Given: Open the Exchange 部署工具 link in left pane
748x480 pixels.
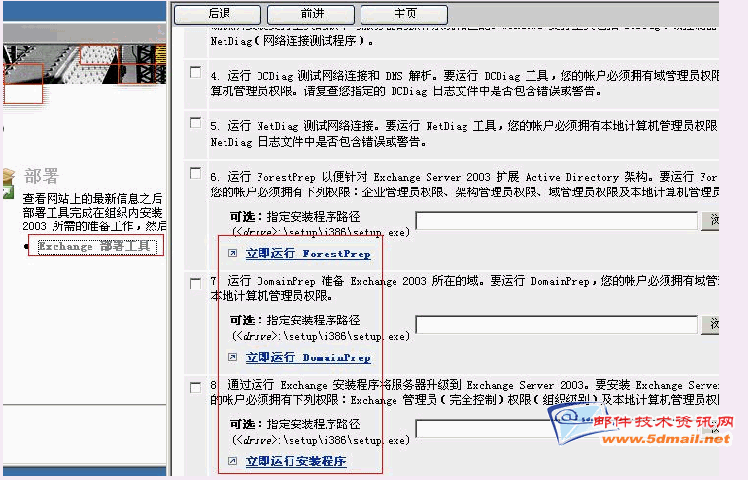Looking at the screenshot, I should click(97, 246).
